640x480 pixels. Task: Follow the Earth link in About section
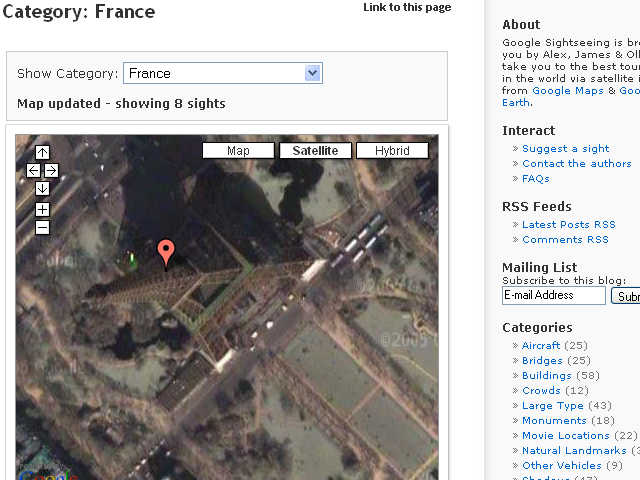[516, 102]
